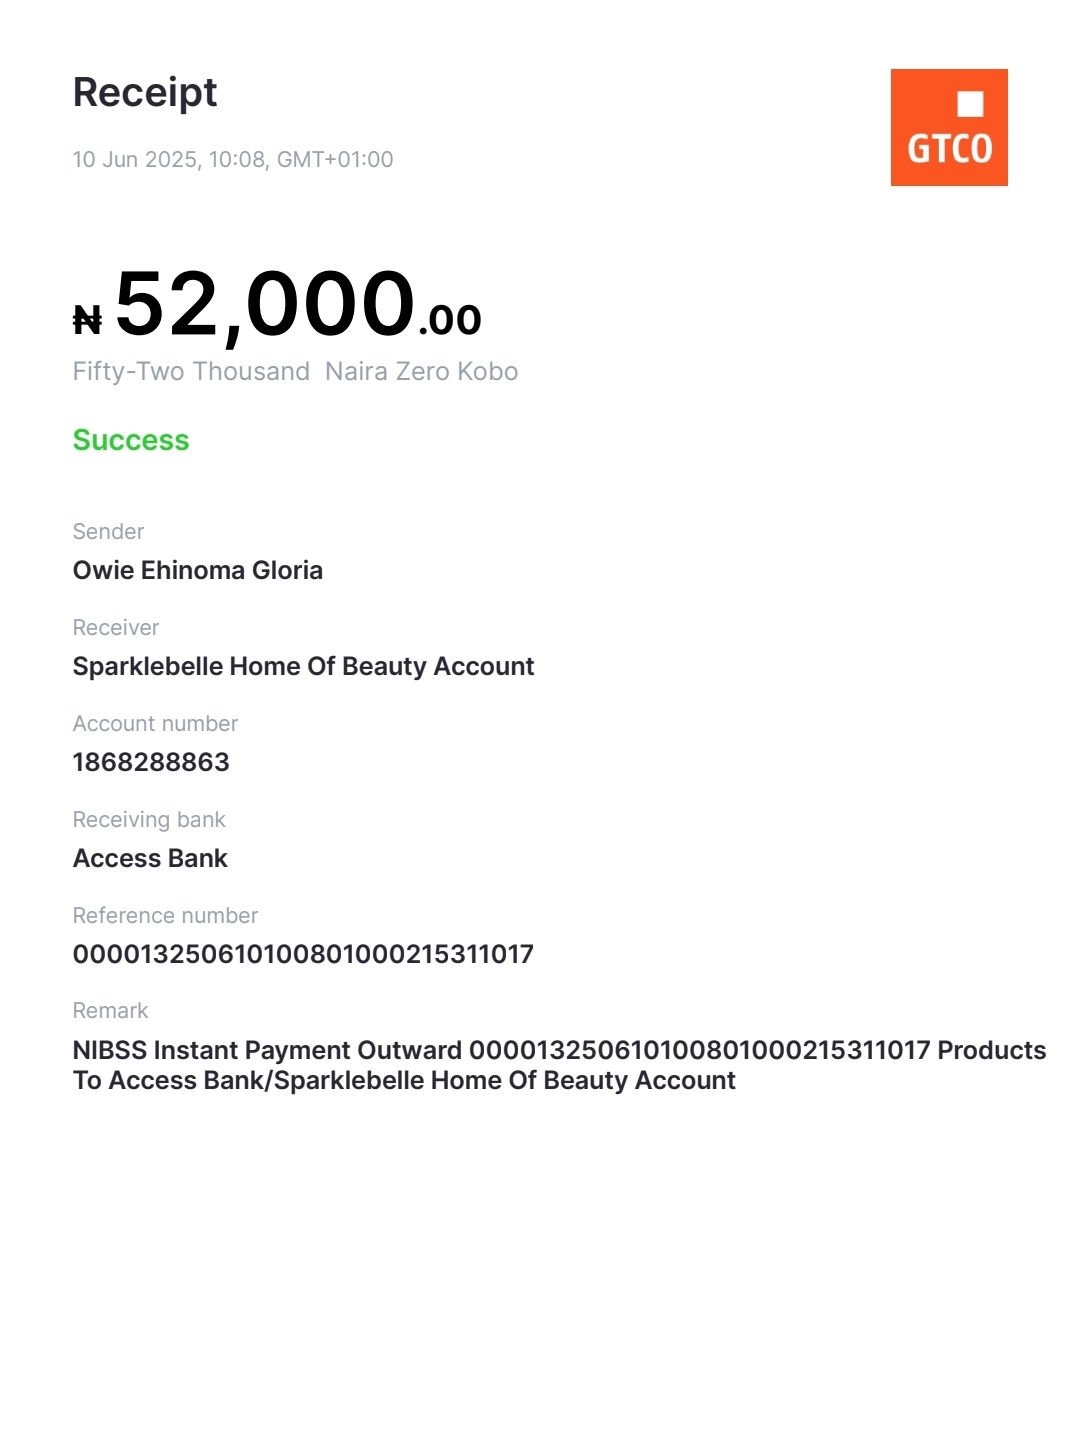The height and width of the screenshot is (1433, 1080).
Task: Select sender name Owie Ehinoma Gloria
Action: pyautogui.click(x=198, y=570)
